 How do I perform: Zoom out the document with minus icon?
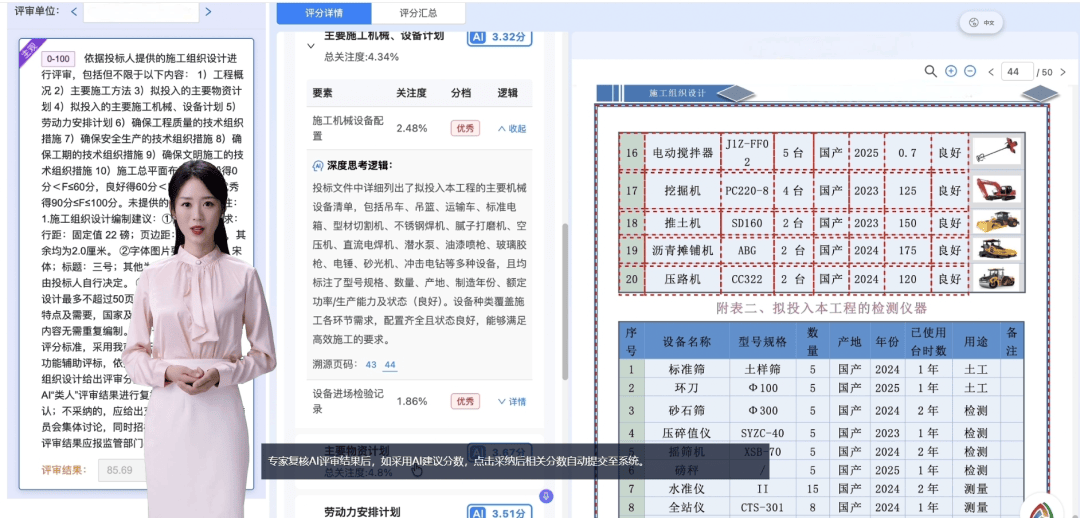coord(970,71)
